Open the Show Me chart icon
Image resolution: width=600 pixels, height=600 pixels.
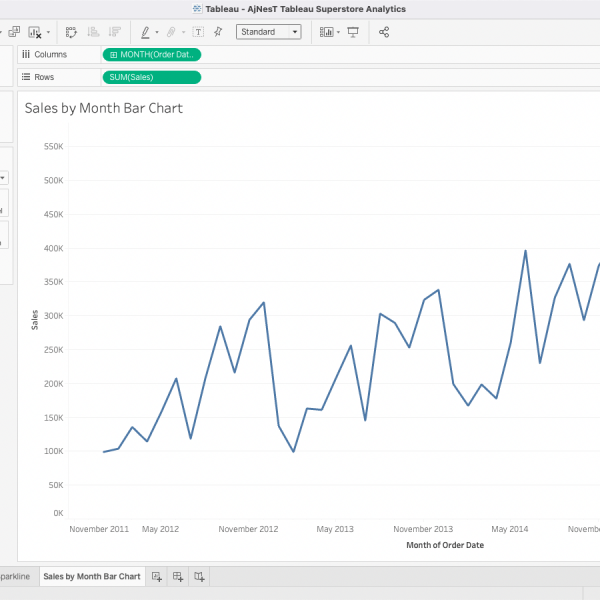click(326, 32)
